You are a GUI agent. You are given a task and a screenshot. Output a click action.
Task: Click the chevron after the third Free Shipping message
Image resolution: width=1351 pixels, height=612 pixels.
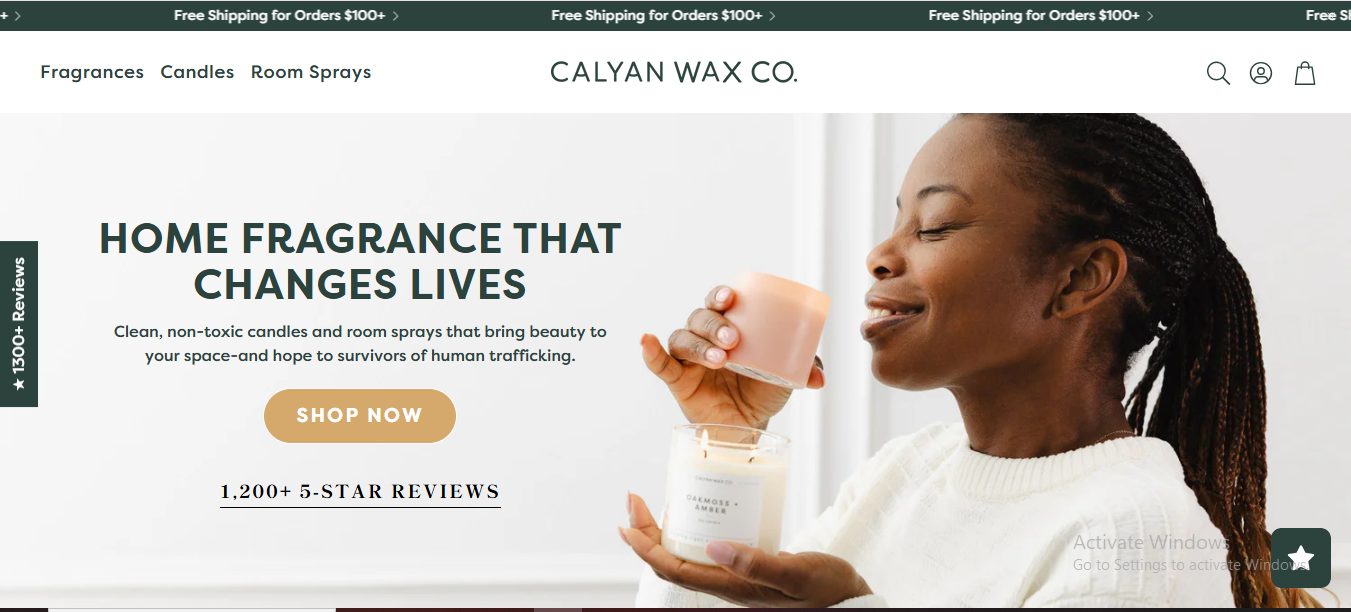click(x=1151, y=16)
